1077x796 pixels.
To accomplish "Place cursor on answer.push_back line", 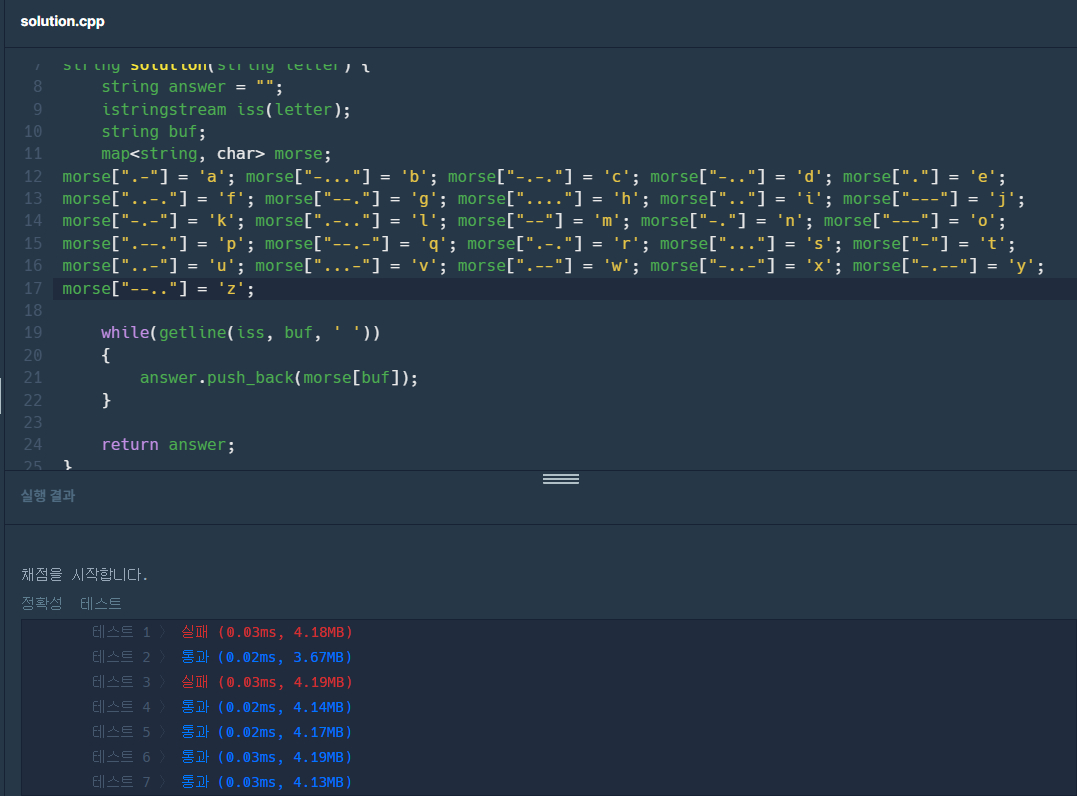I will 278,377.
